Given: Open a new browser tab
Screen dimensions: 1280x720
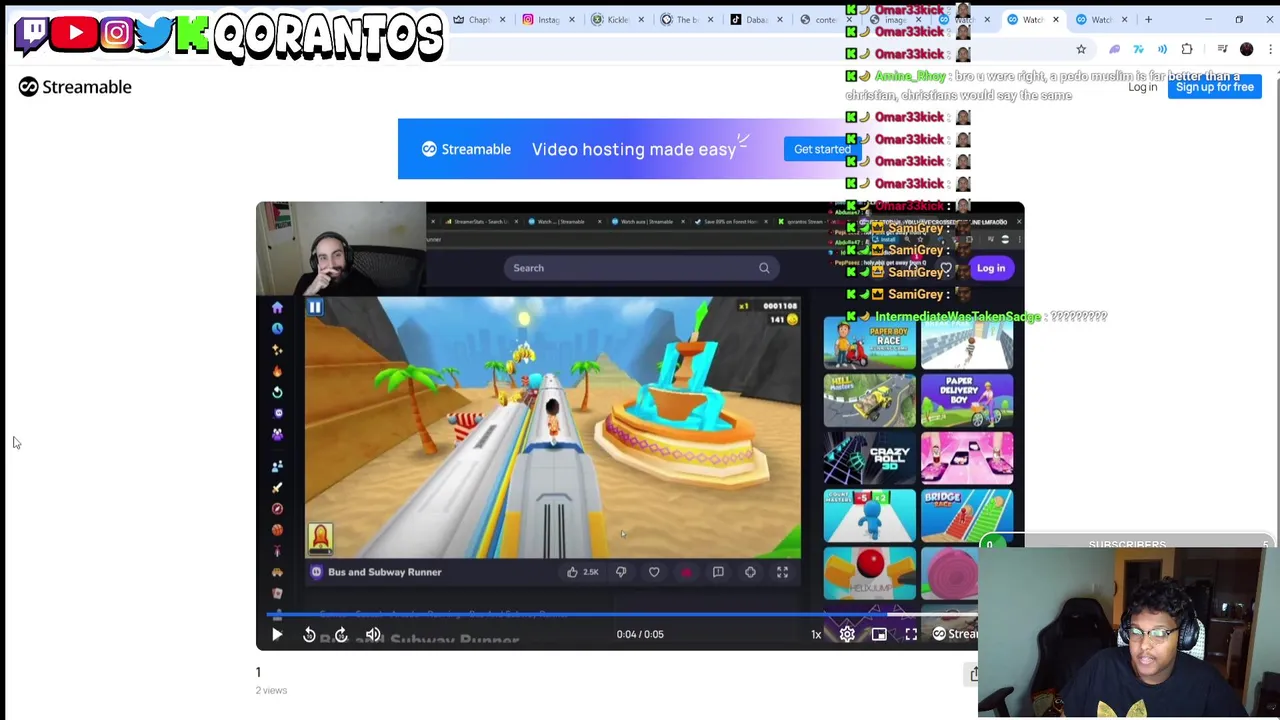Looking at the screenshot, I should [1148, 19].
